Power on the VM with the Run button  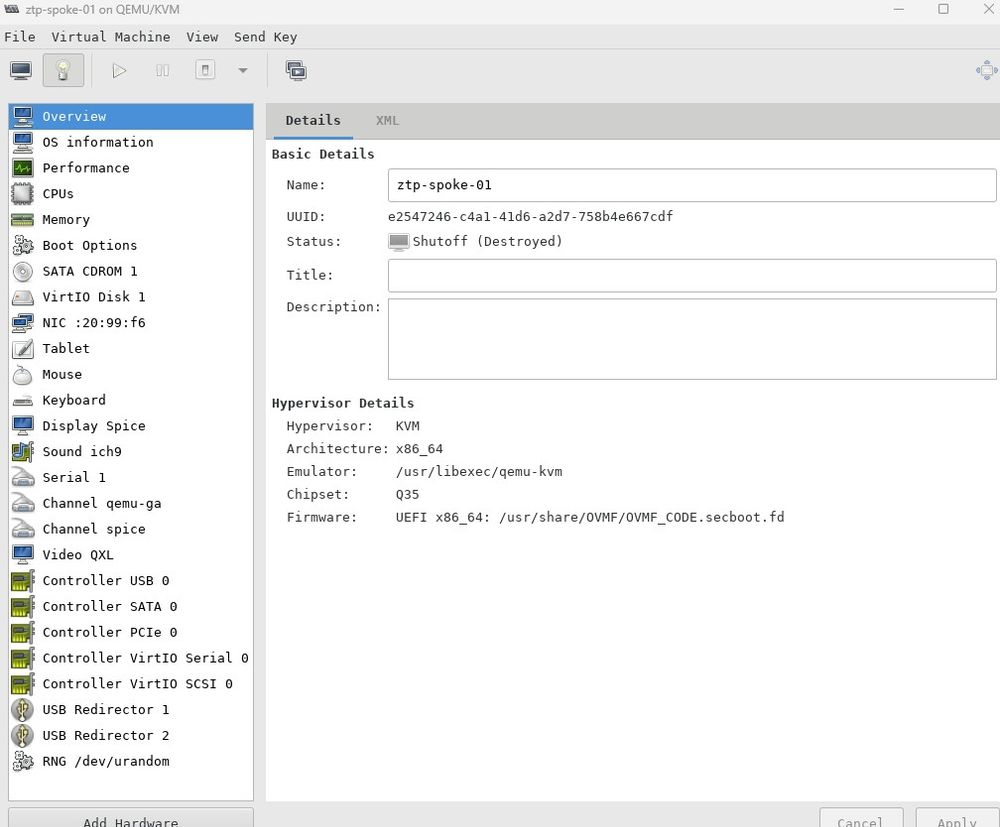tap(119, 70)
